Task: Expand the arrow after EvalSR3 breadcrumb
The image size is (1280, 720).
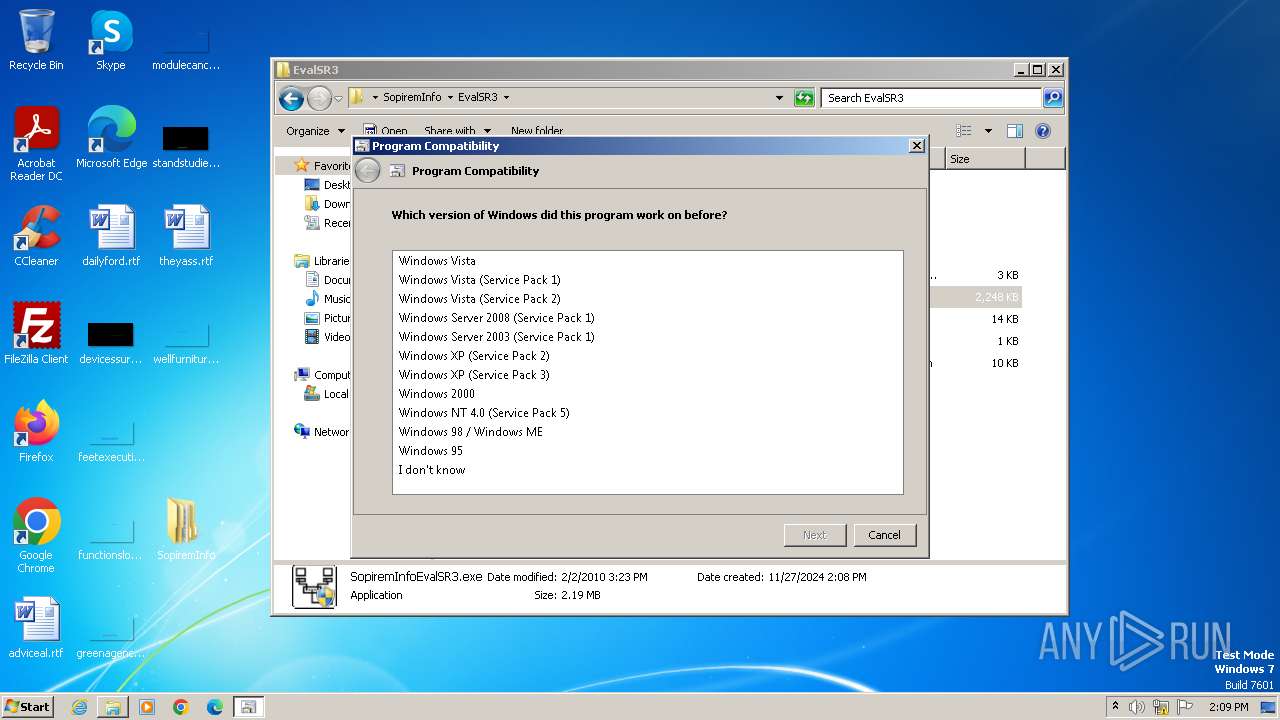Action: click(506, 98)
